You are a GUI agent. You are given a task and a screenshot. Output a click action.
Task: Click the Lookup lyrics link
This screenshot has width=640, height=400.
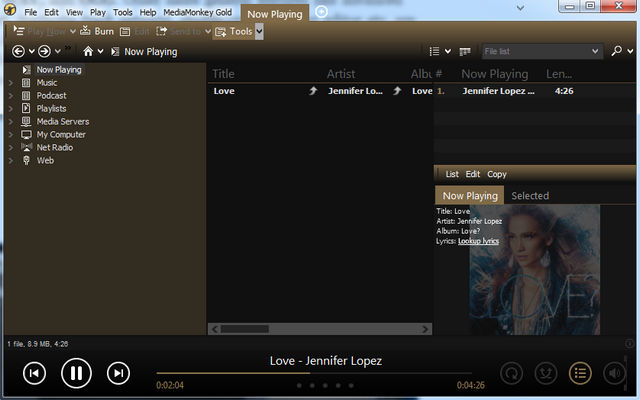pyautogui.click(x=478, y=241)
